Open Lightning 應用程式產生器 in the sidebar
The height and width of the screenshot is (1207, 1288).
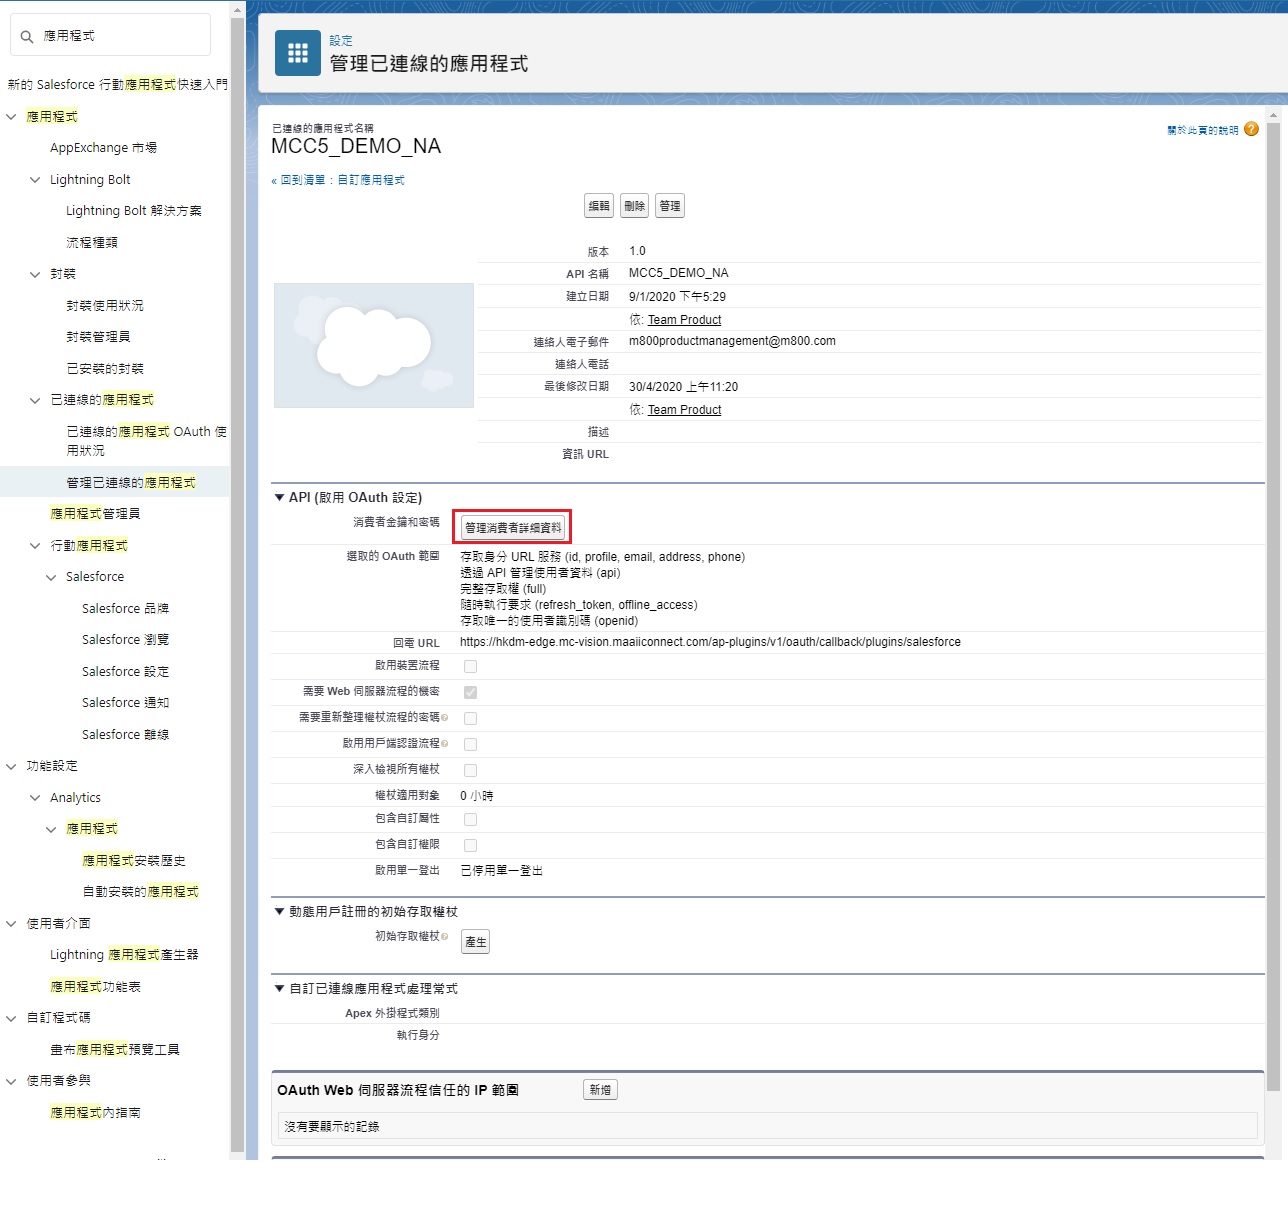[x=124, y=955]
